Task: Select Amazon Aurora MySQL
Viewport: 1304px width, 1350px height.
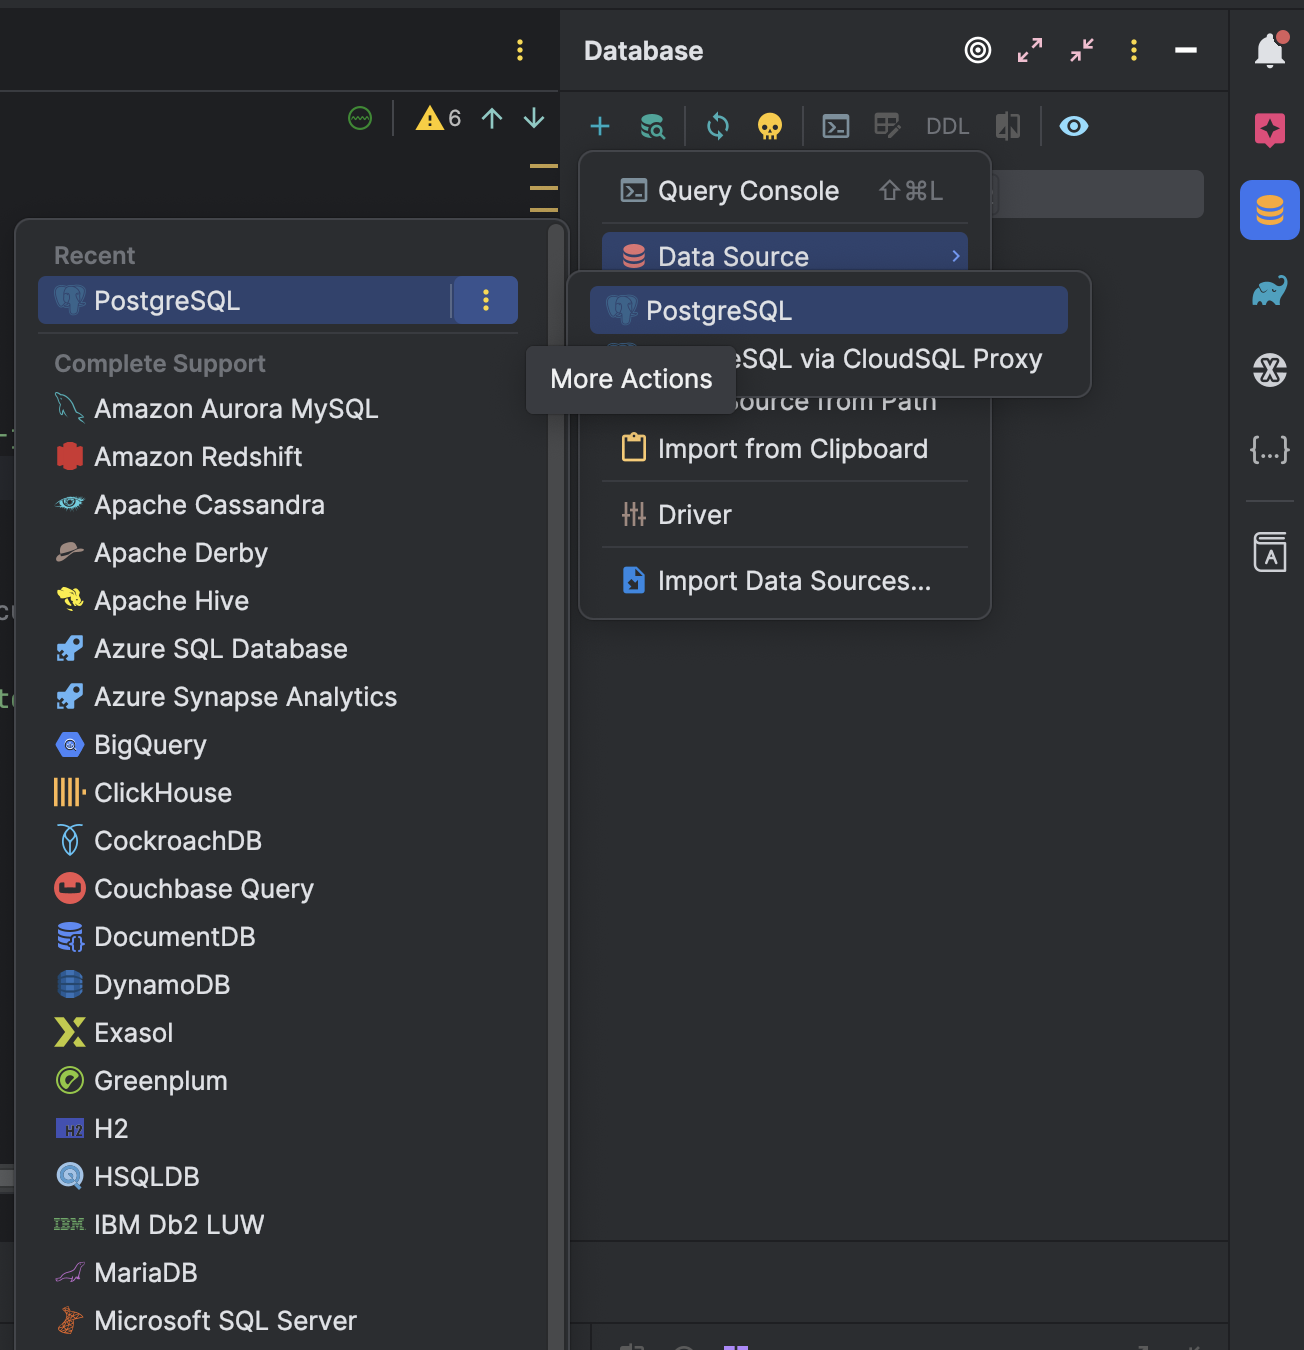Action: (x=278, y=409)
